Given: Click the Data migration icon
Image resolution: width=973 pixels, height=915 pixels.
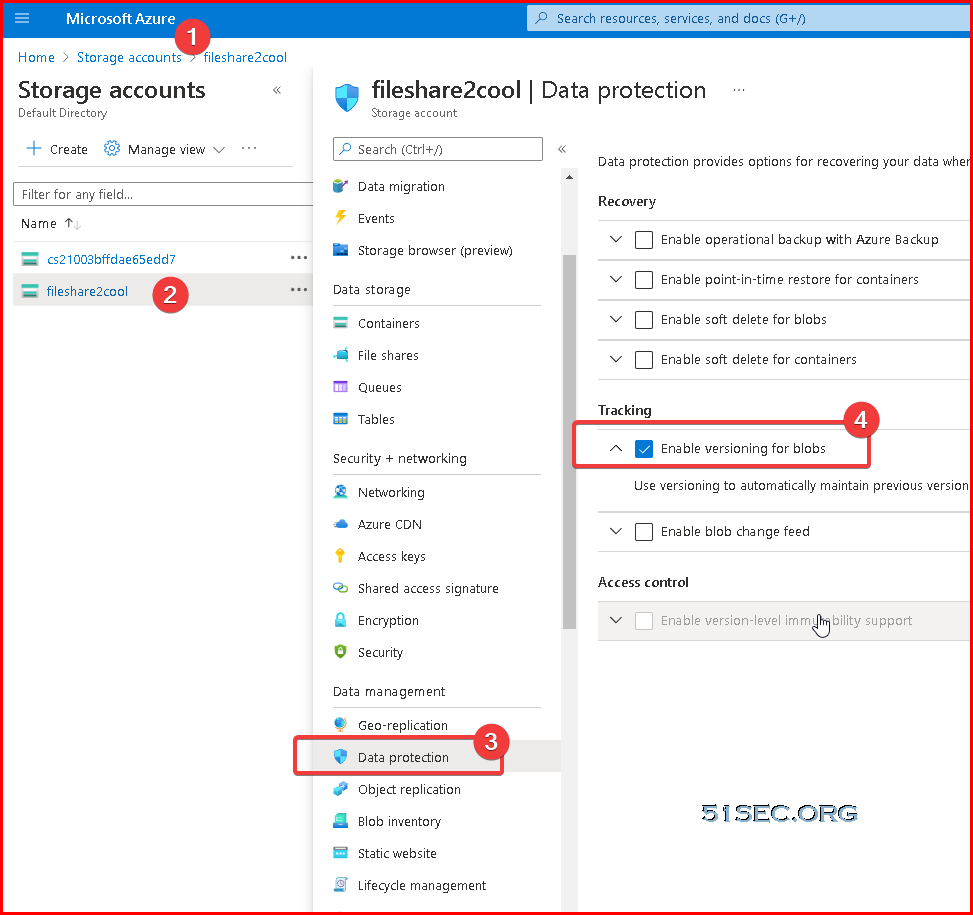Looking at the screenshot, I should tap(340, 186).
